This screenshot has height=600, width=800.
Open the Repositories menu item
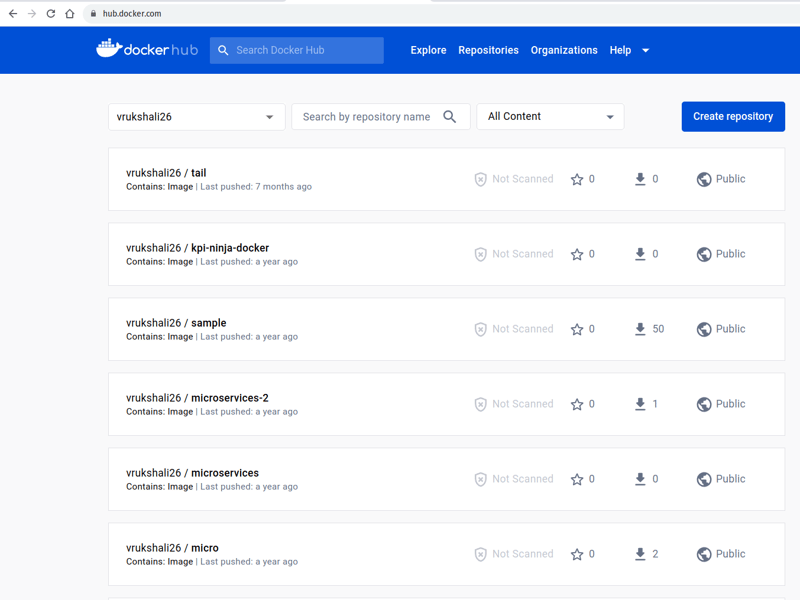click(488, 50)
